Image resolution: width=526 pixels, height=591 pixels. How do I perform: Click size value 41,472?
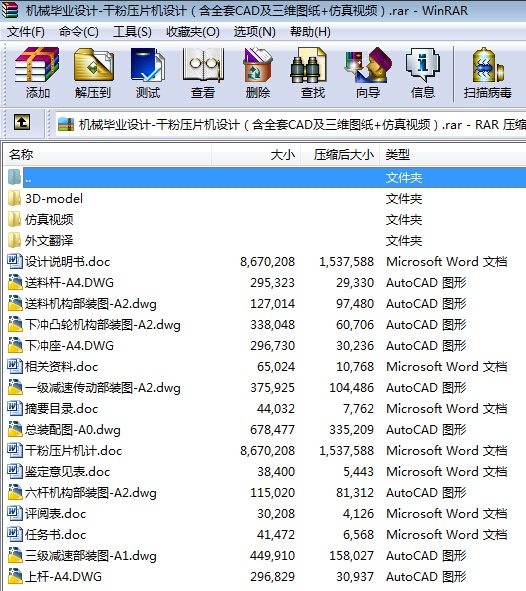coord(276,535)
